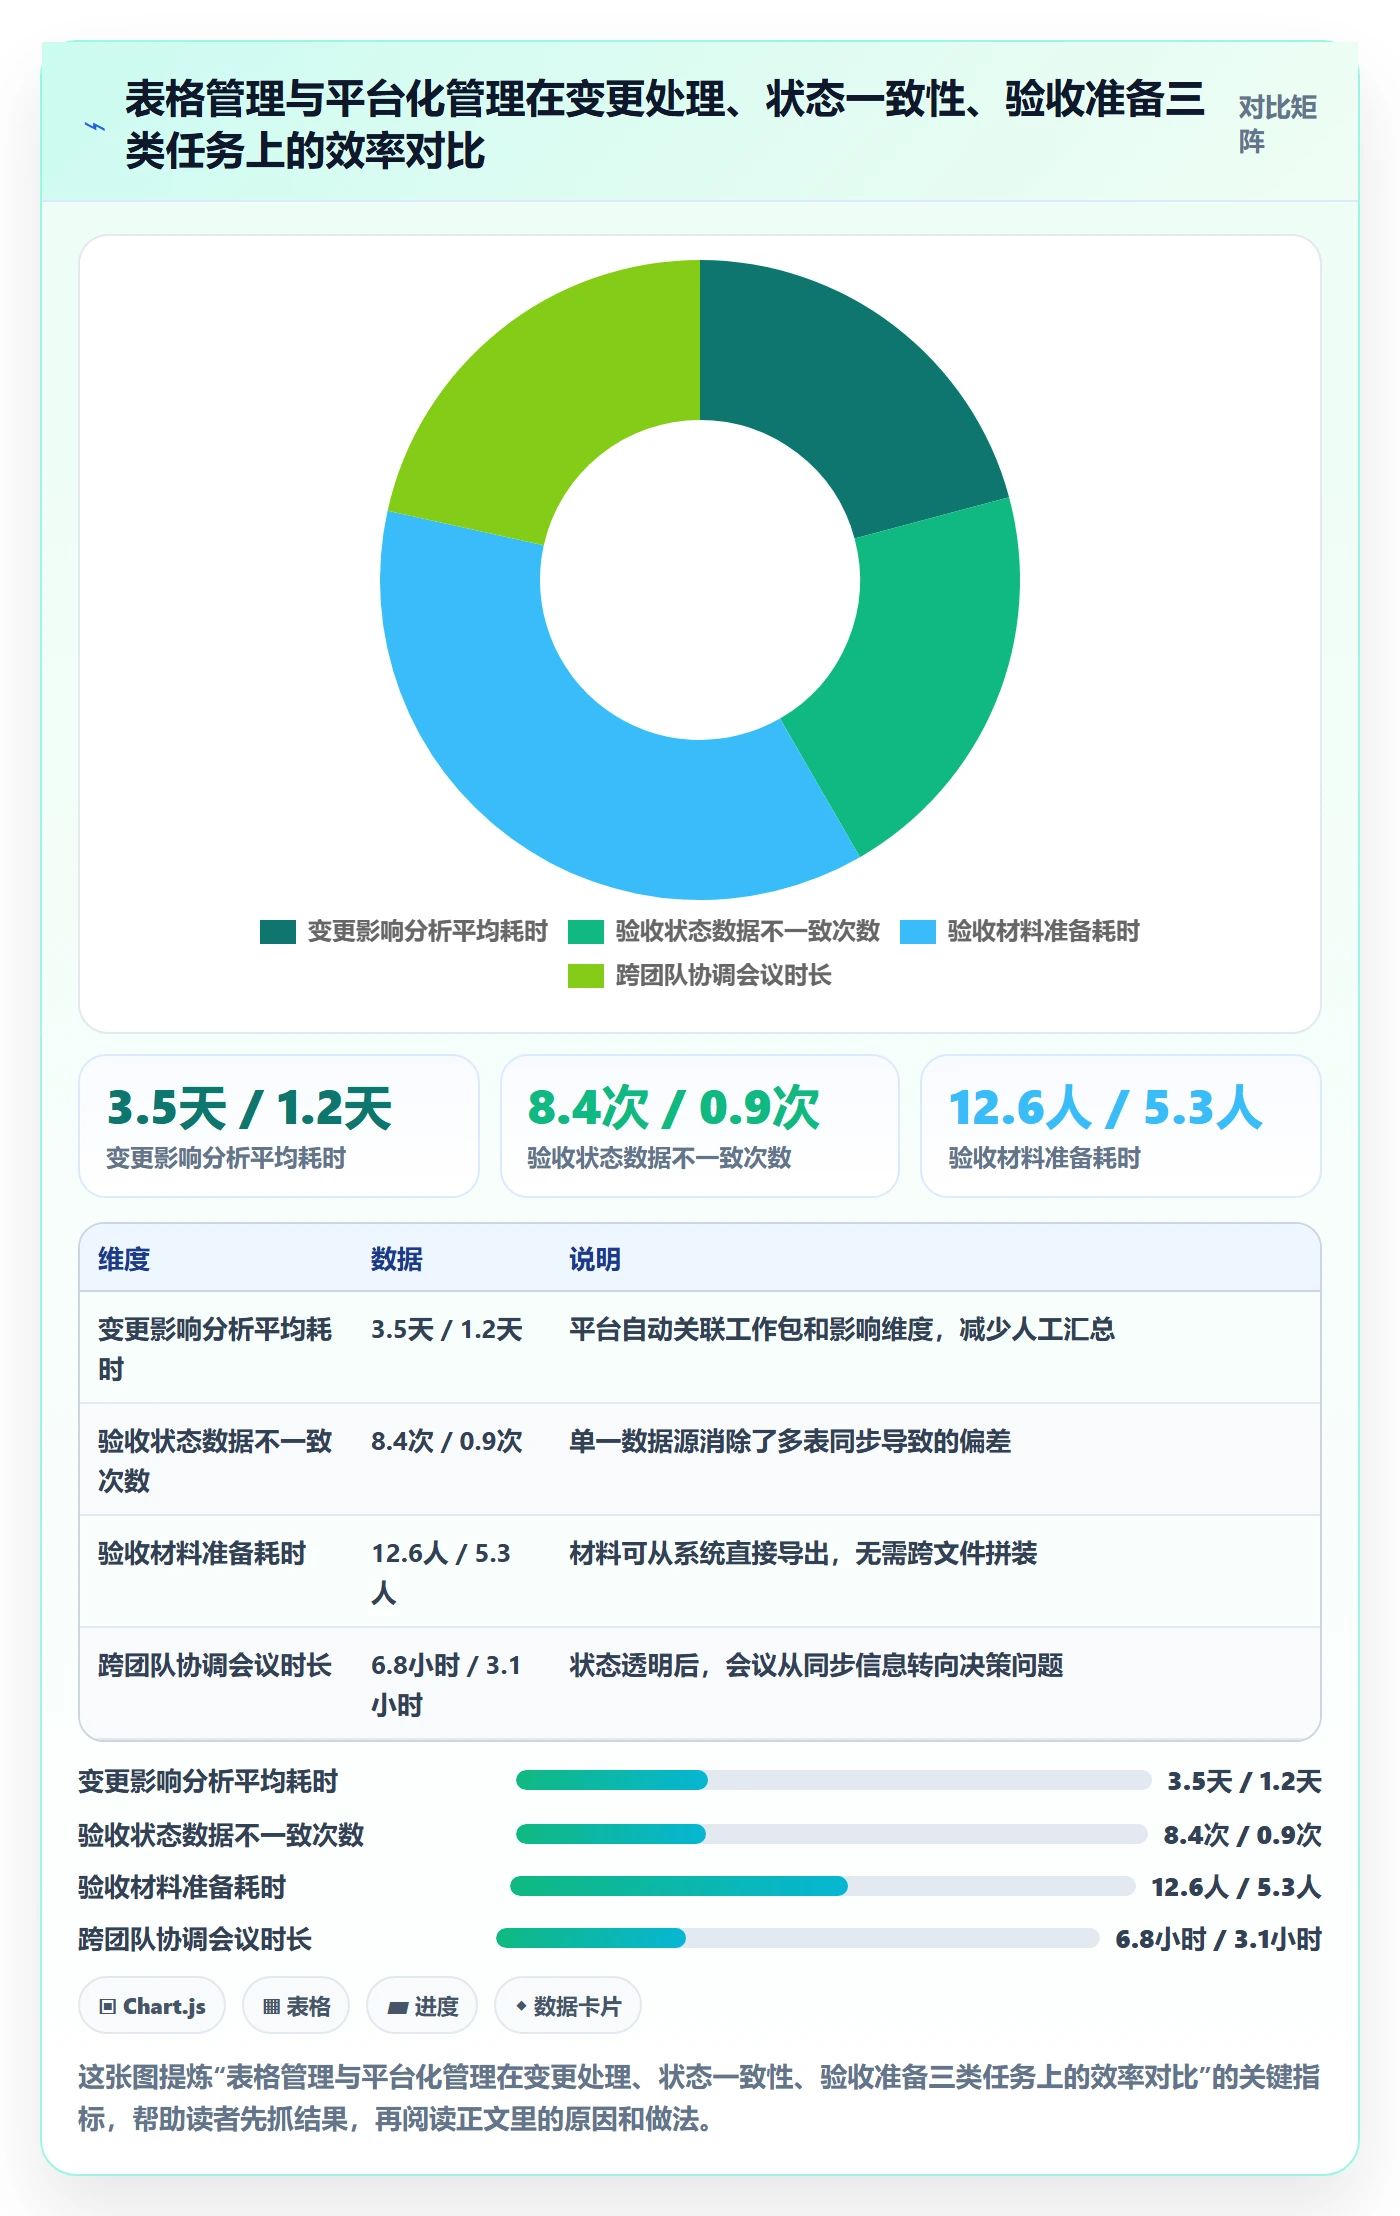Toggle the 验收材料准备耗时 legend label

[x=1043, y=932]
